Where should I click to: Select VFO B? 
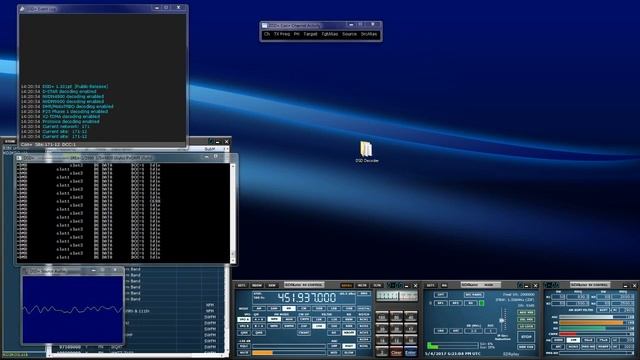pyautogui.click(x=244, y=326)
